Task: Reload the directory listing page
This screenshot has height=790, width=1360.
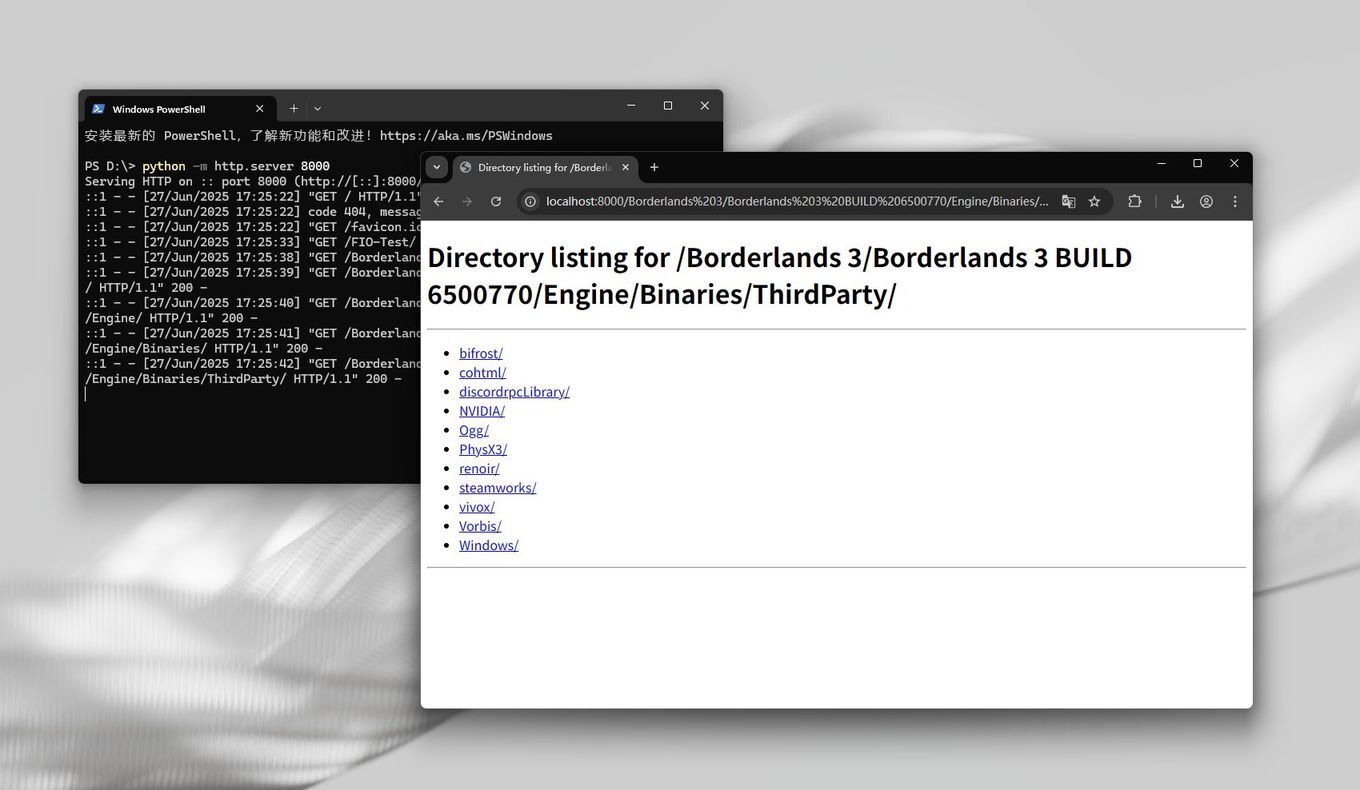Action: coord(495,201)
